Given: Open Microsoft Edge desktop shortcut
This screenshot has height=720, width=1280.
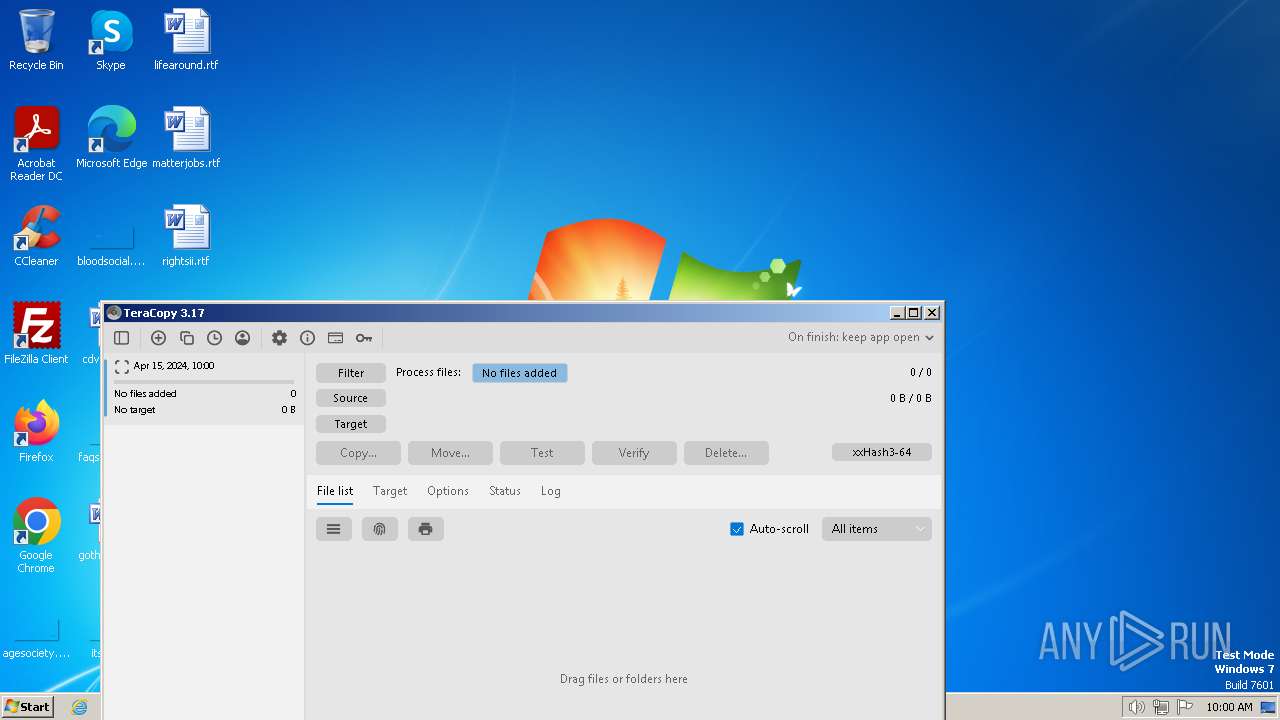Looking at the screenshot, I should 111,138.
